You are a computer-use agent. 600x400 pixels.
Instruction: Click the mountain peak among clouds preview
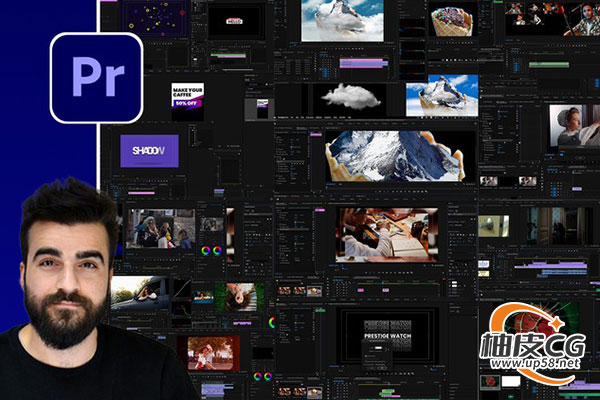tap(342, 20)
